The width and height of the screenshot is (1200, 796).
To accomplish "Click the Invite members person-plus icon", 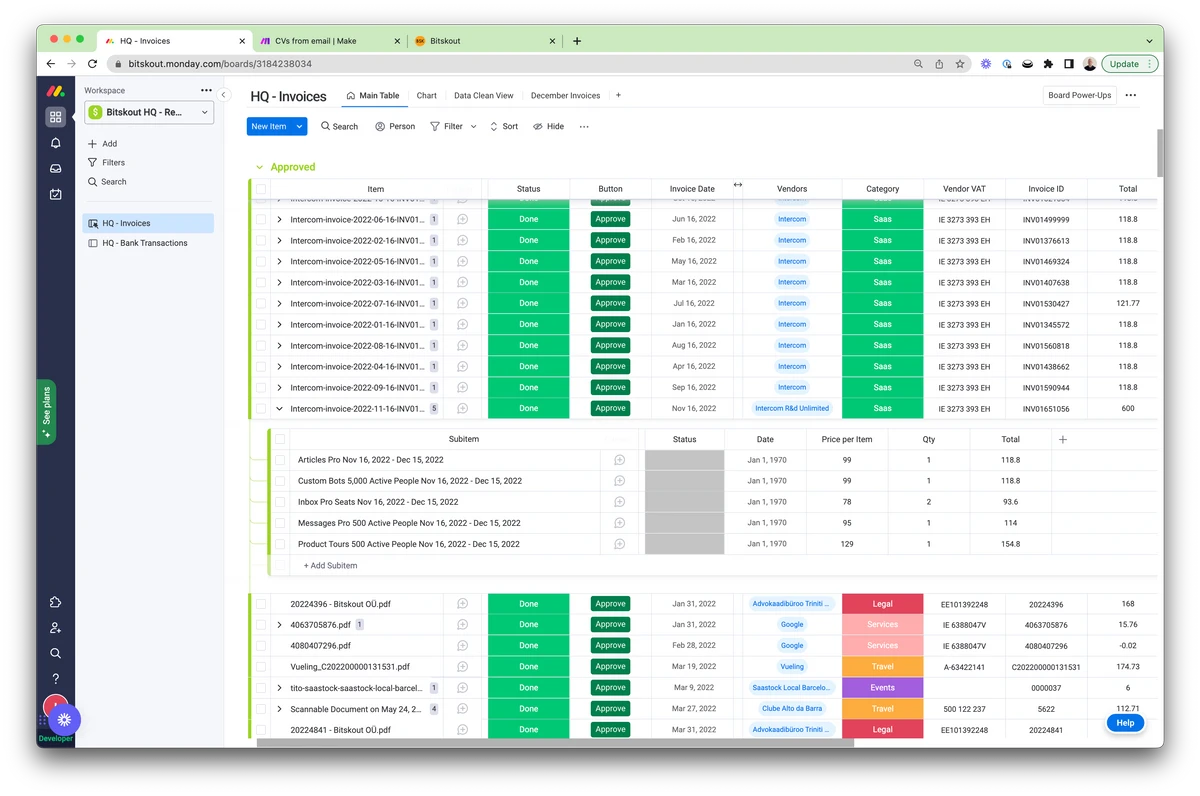I will [x=55, y=628].
